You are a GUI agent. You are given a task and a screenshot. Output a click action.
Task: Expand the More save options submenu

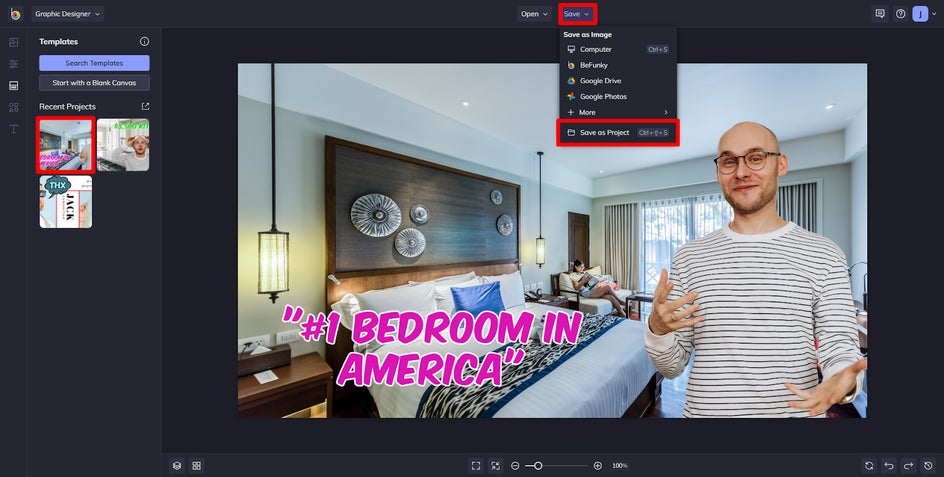point(618,112)
